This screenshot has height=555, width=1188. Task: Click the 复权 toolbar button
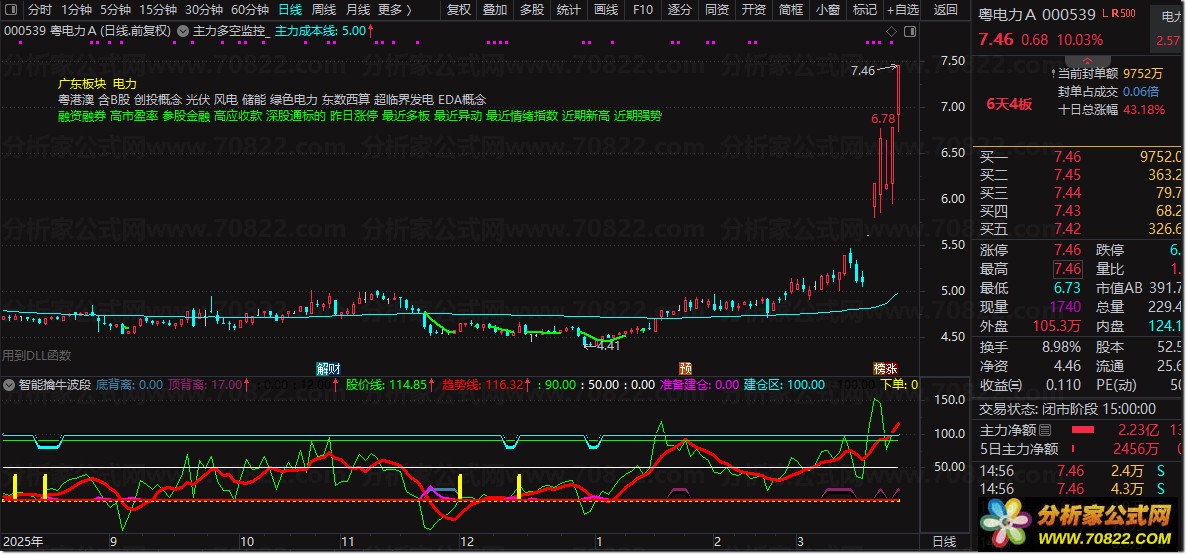[458, 10]
